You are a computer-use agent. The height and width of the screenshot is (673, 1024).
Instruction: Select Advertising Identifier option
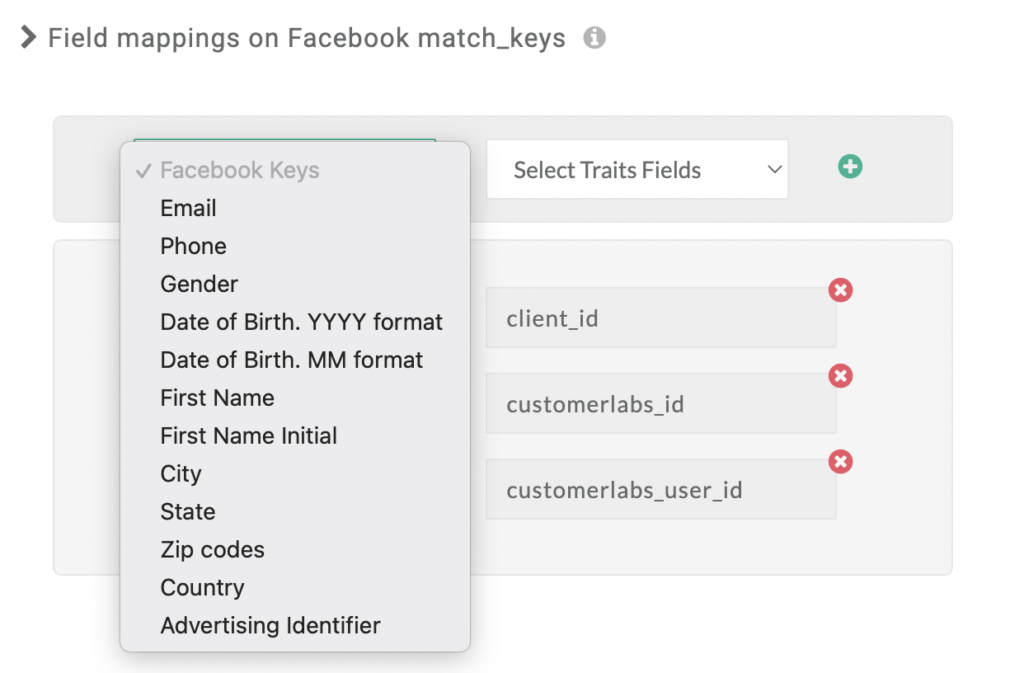pos(295,625)
